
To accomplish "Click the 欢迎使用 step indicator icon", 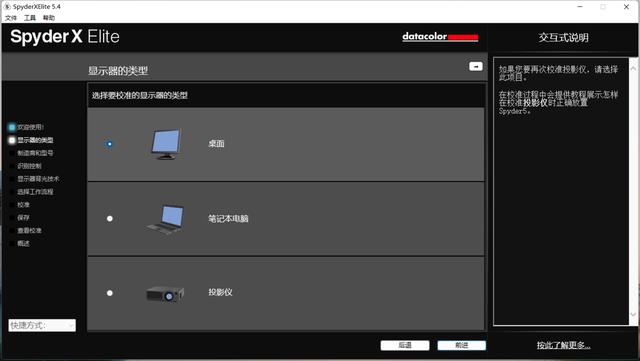I will coord(12,127).
